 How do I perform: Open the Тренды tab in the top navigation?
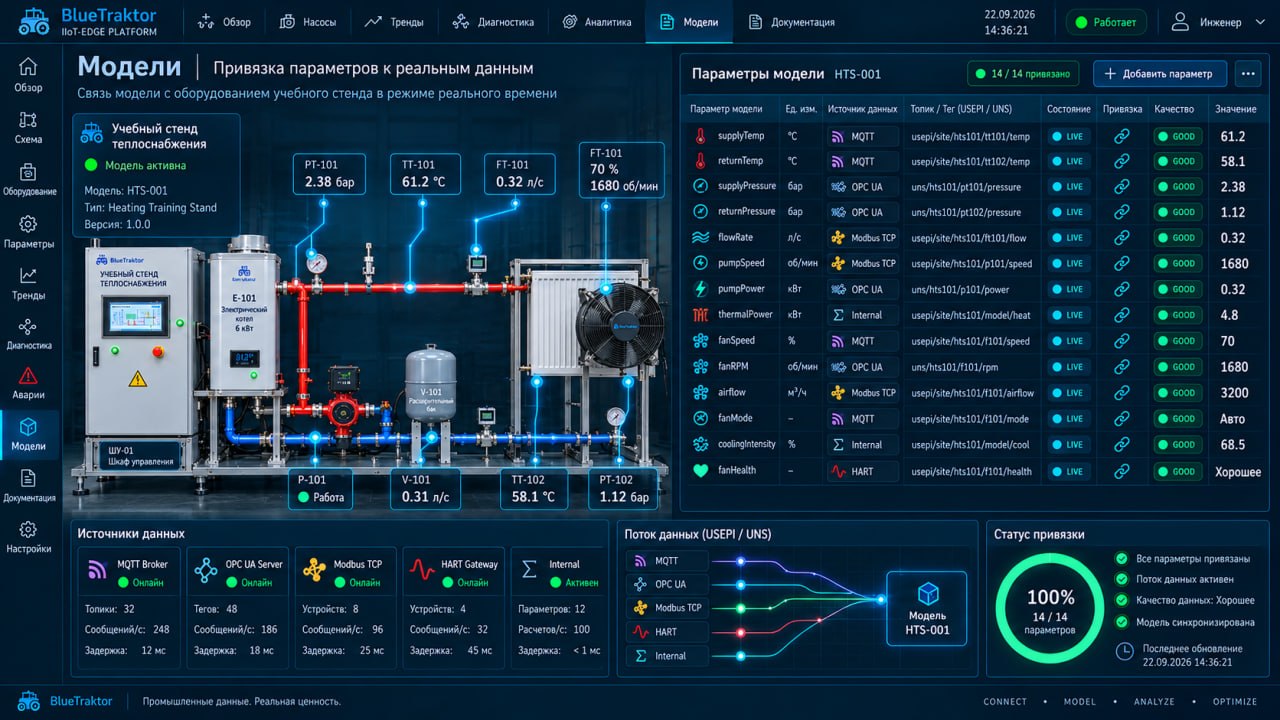pyautogui.click(x=394, y=22)
